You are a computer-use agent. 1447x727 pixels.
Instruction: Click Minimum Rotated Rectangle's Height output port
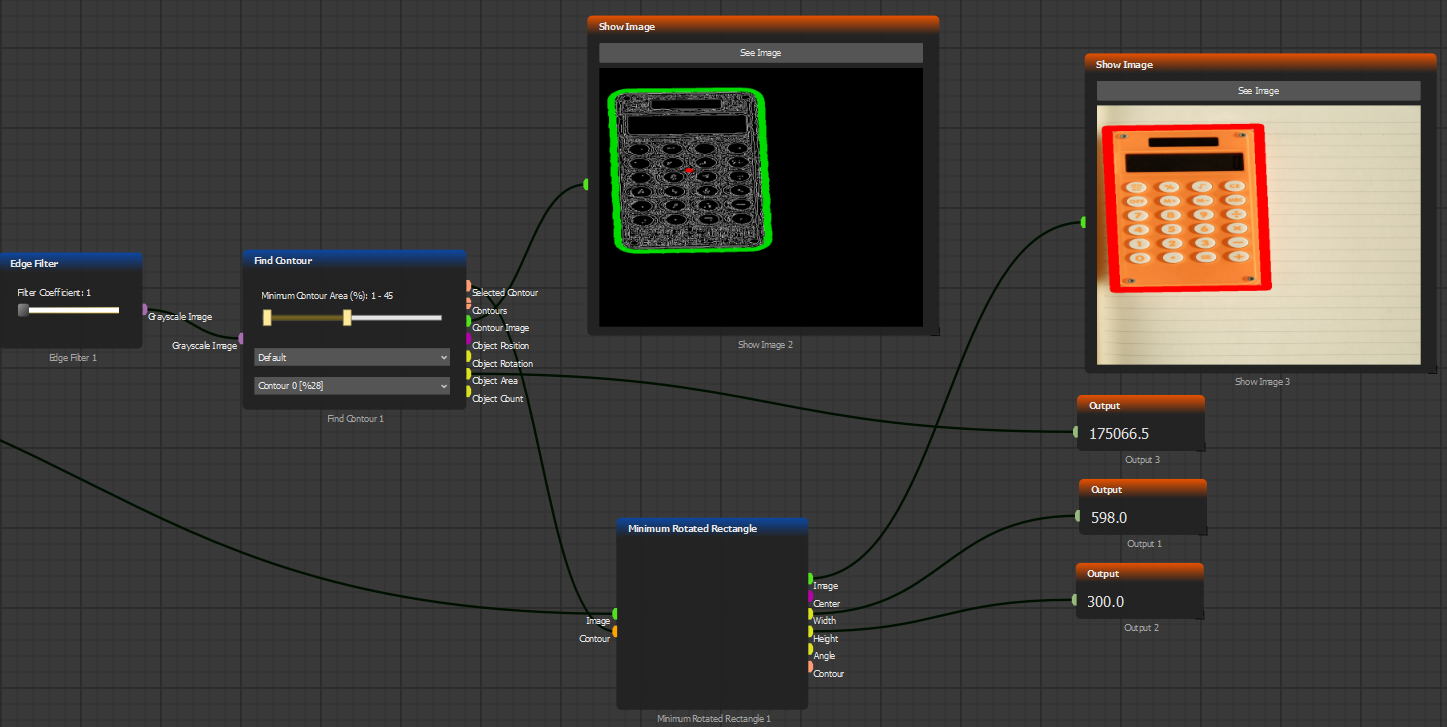tap(810, 631)
